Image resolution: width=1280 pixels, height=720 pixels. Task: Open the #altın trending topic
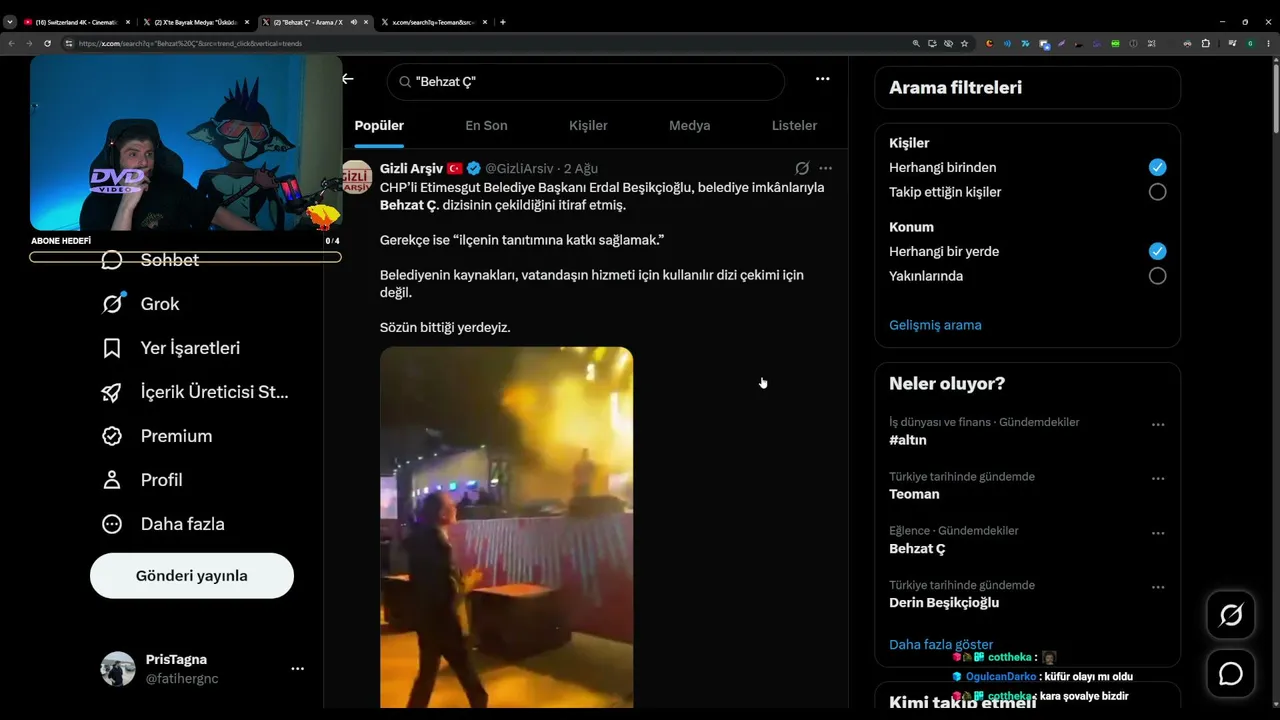(x=908, y=440)
